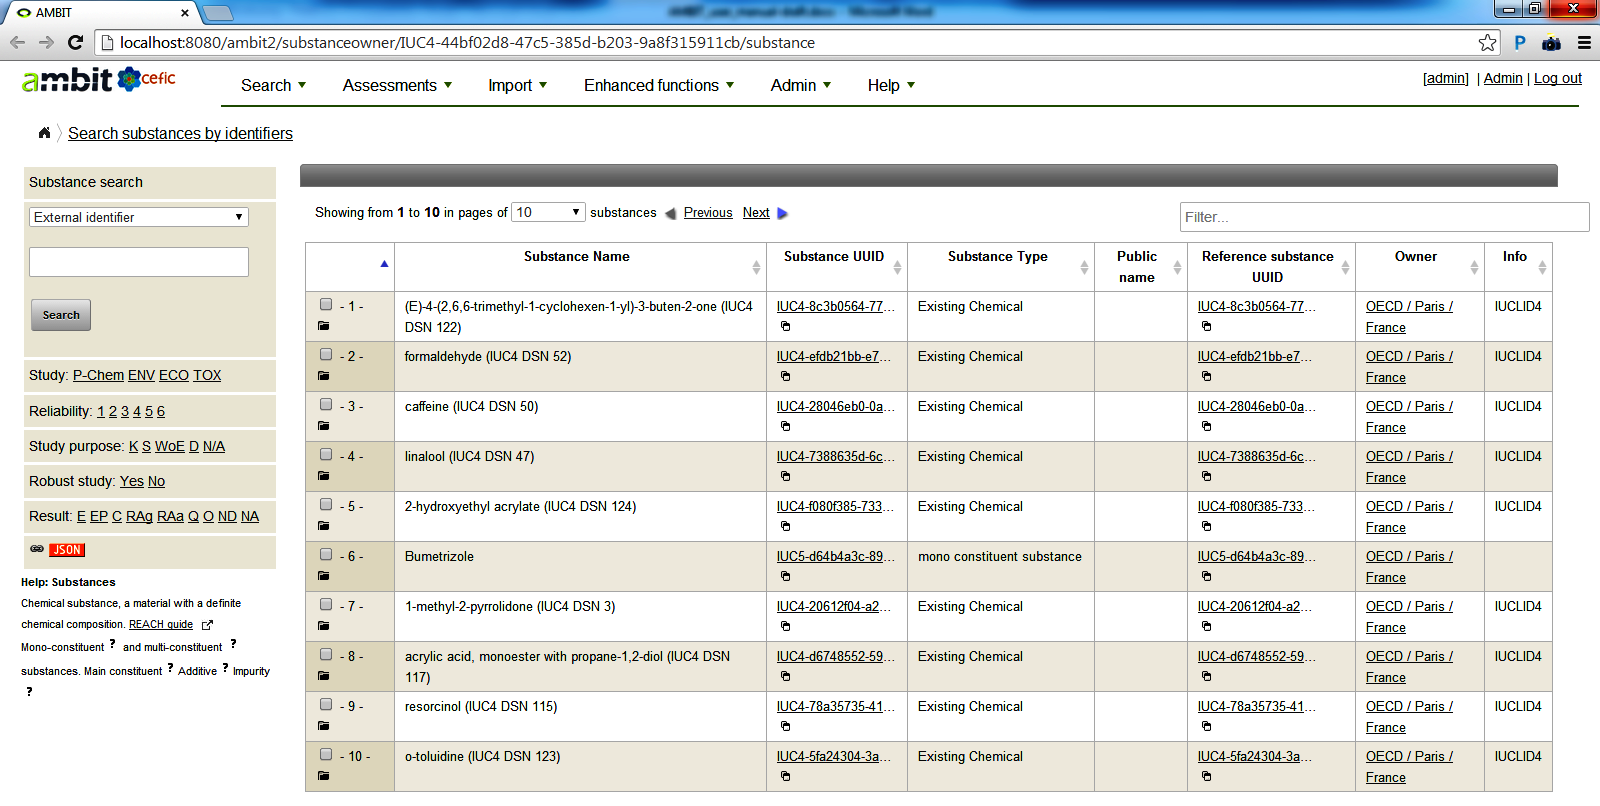Open the Admin menu
This screenshot has width=1600, height=806.
tap(800, 85)
